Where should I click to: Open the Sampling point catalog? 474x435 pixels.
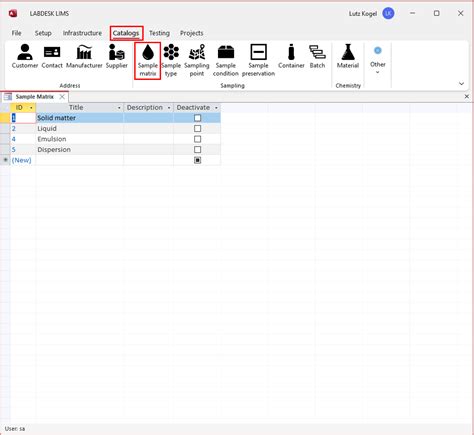click(197, 60)
